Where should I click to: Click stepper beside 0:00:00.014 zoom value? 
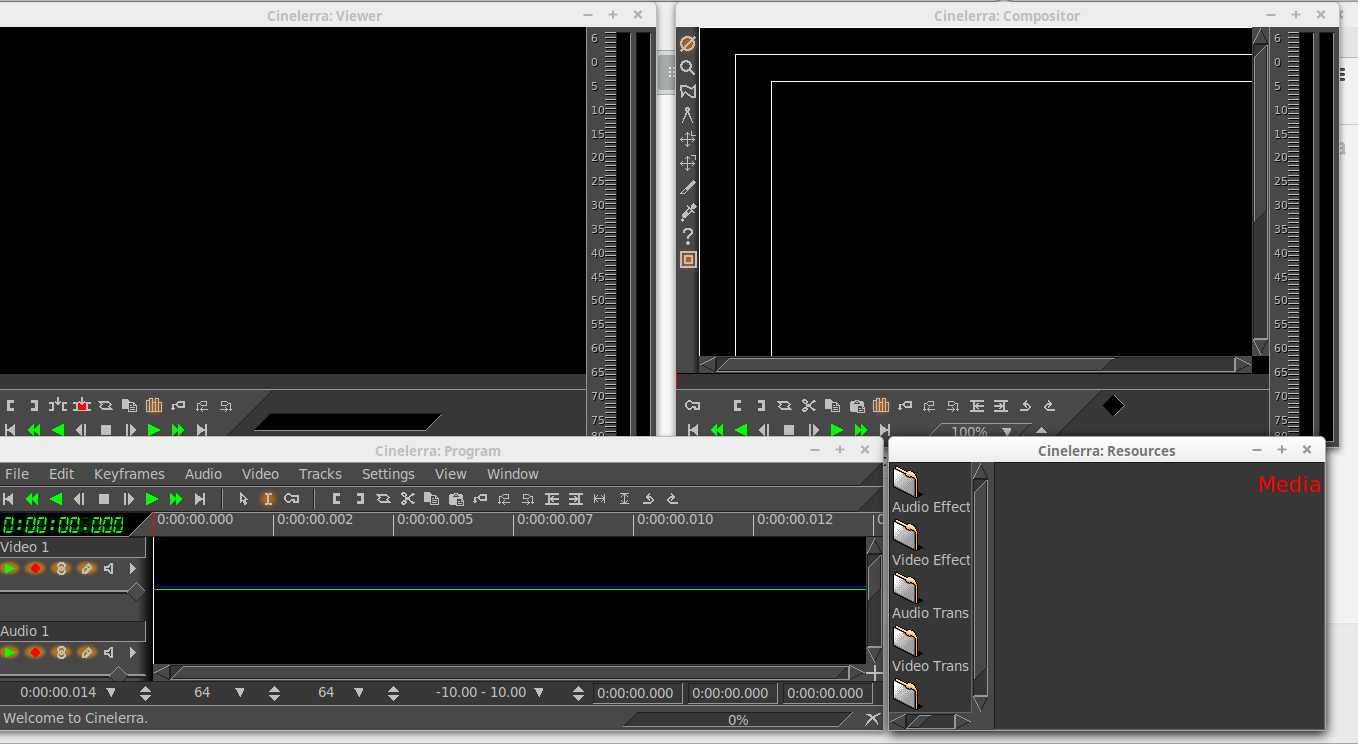click(145, 693)
